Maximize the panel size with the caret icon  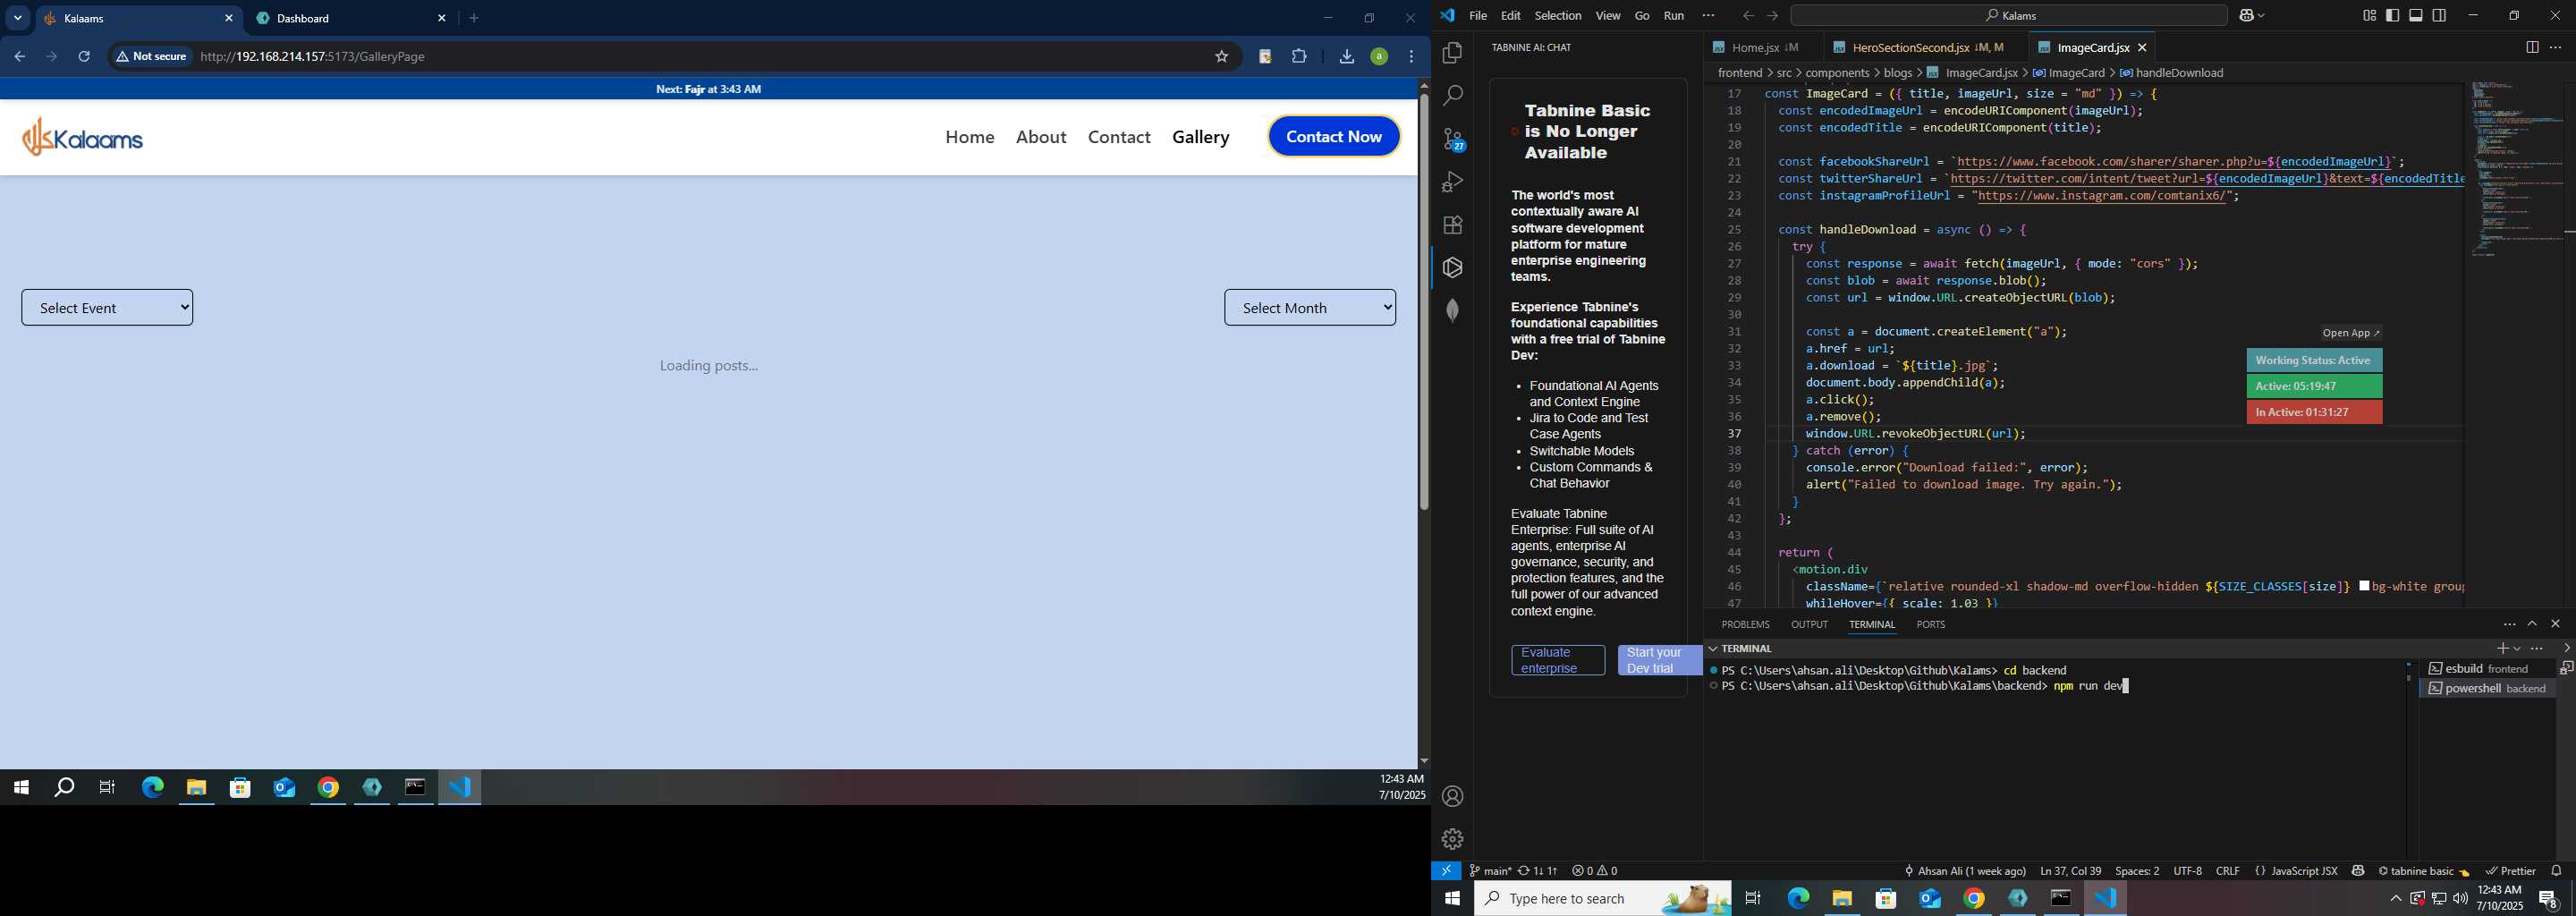pyautogui.click(x=2532, y=624)
